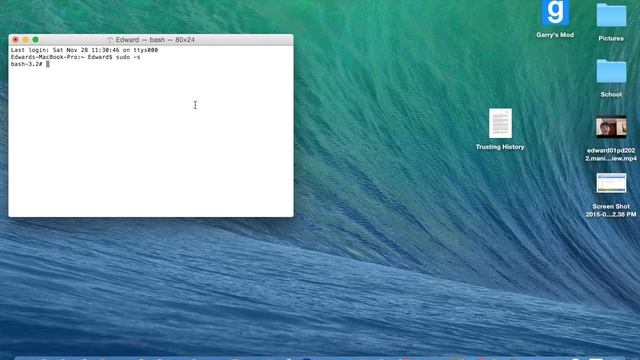Click the 'School' folder label
This screenshot has width=640, height=360.
[611, 94]
